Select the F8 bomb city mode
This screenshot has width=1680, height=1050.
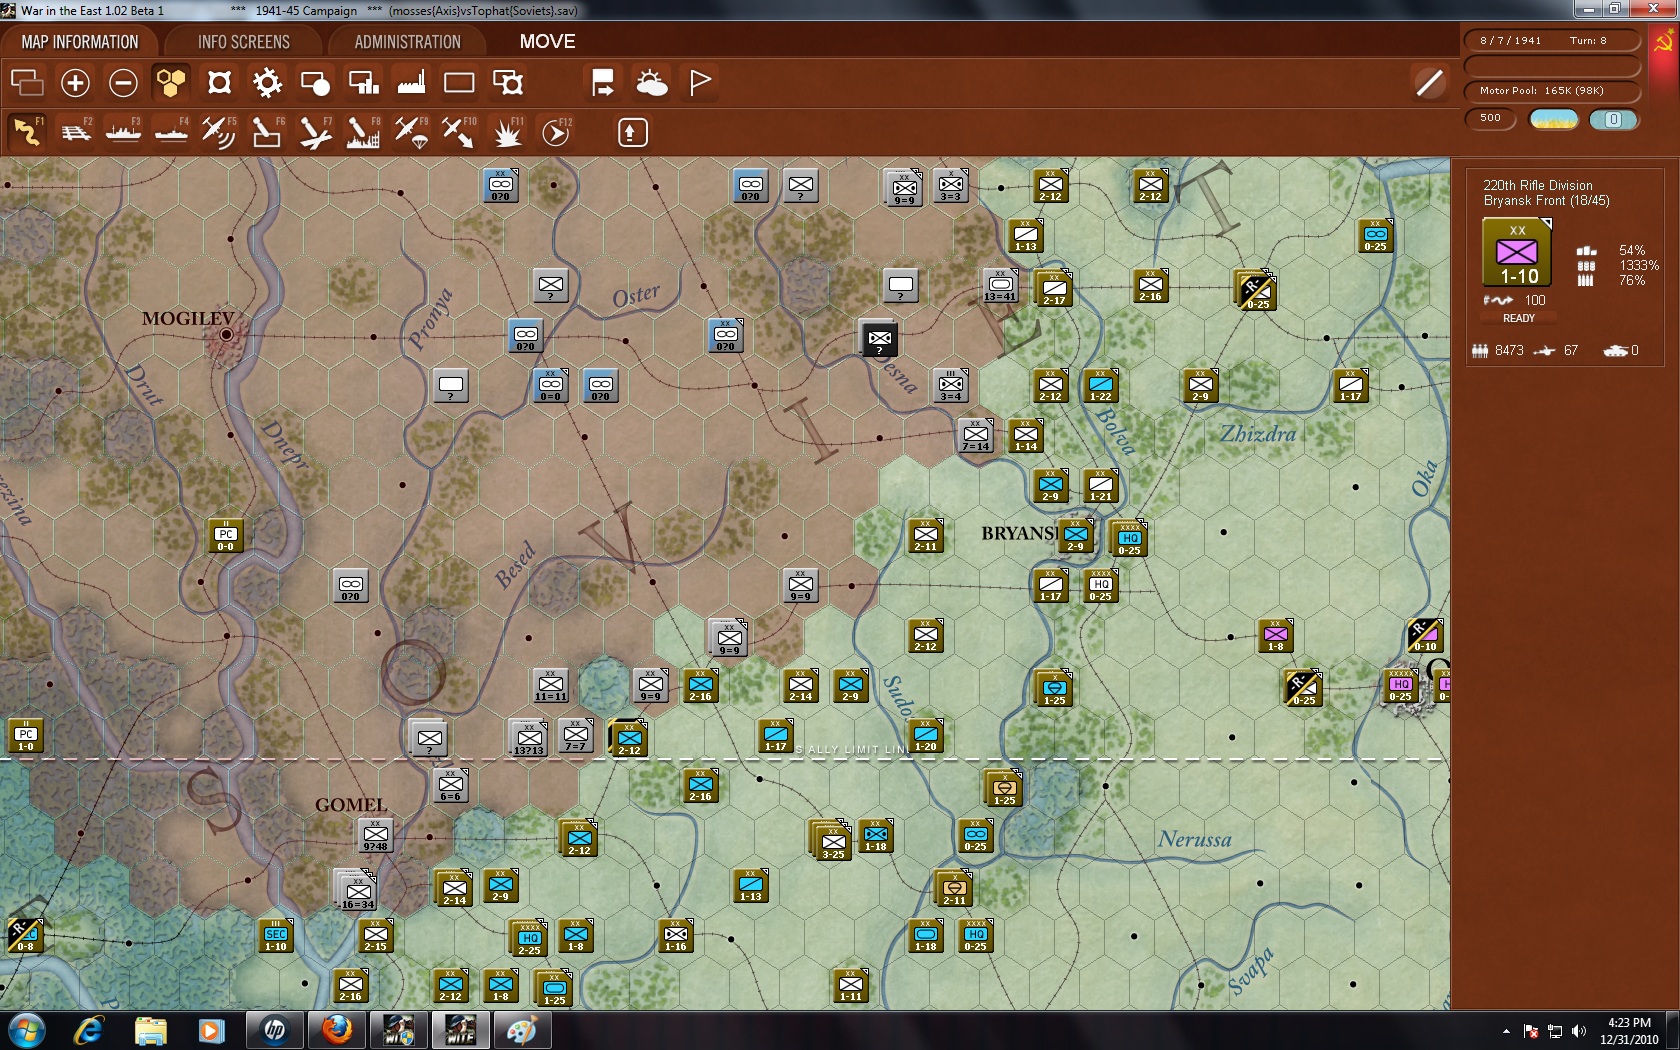[x=363, y=131]
